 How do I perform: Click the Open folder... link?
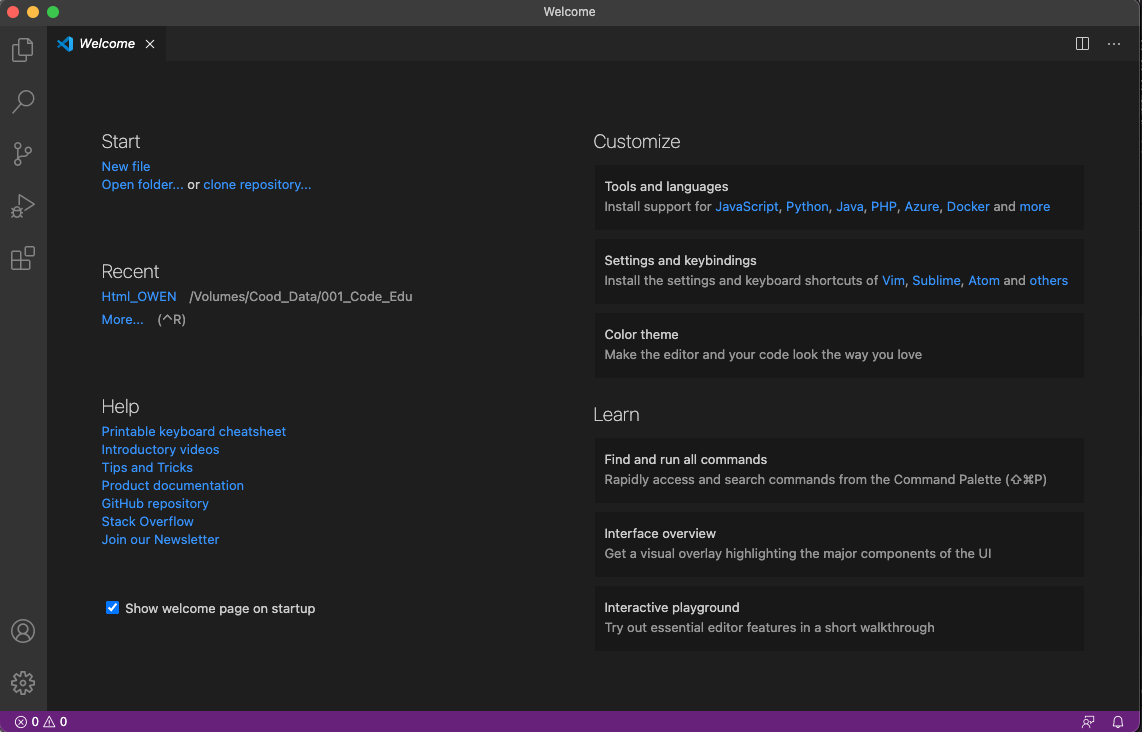[143, 184]
